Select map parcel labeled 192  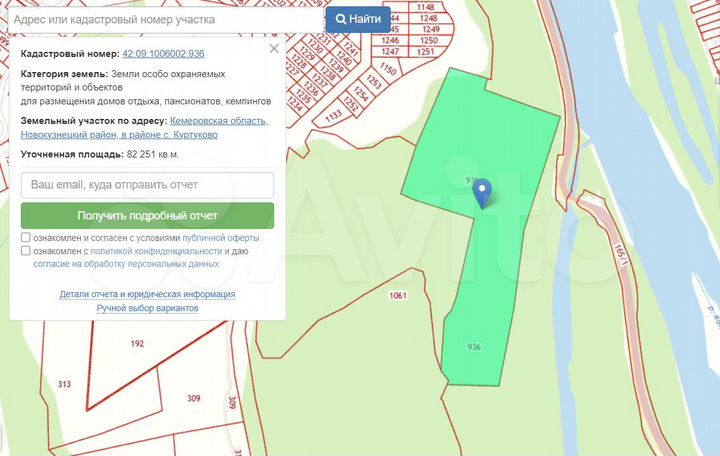[137, 343]
